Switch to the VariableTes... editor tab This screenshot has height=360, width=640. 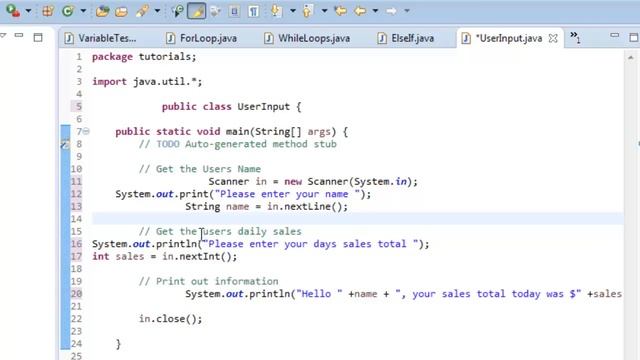100,38
